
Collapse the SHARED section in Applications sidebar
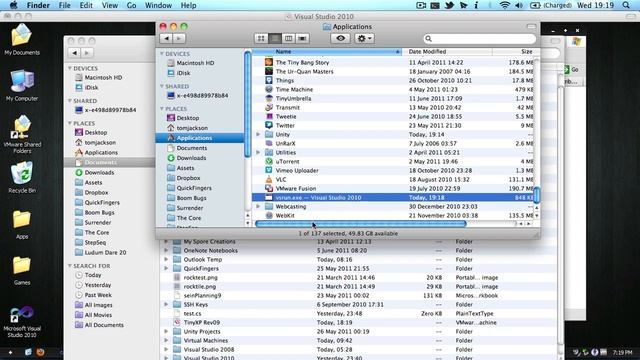[x=162, y=86]
